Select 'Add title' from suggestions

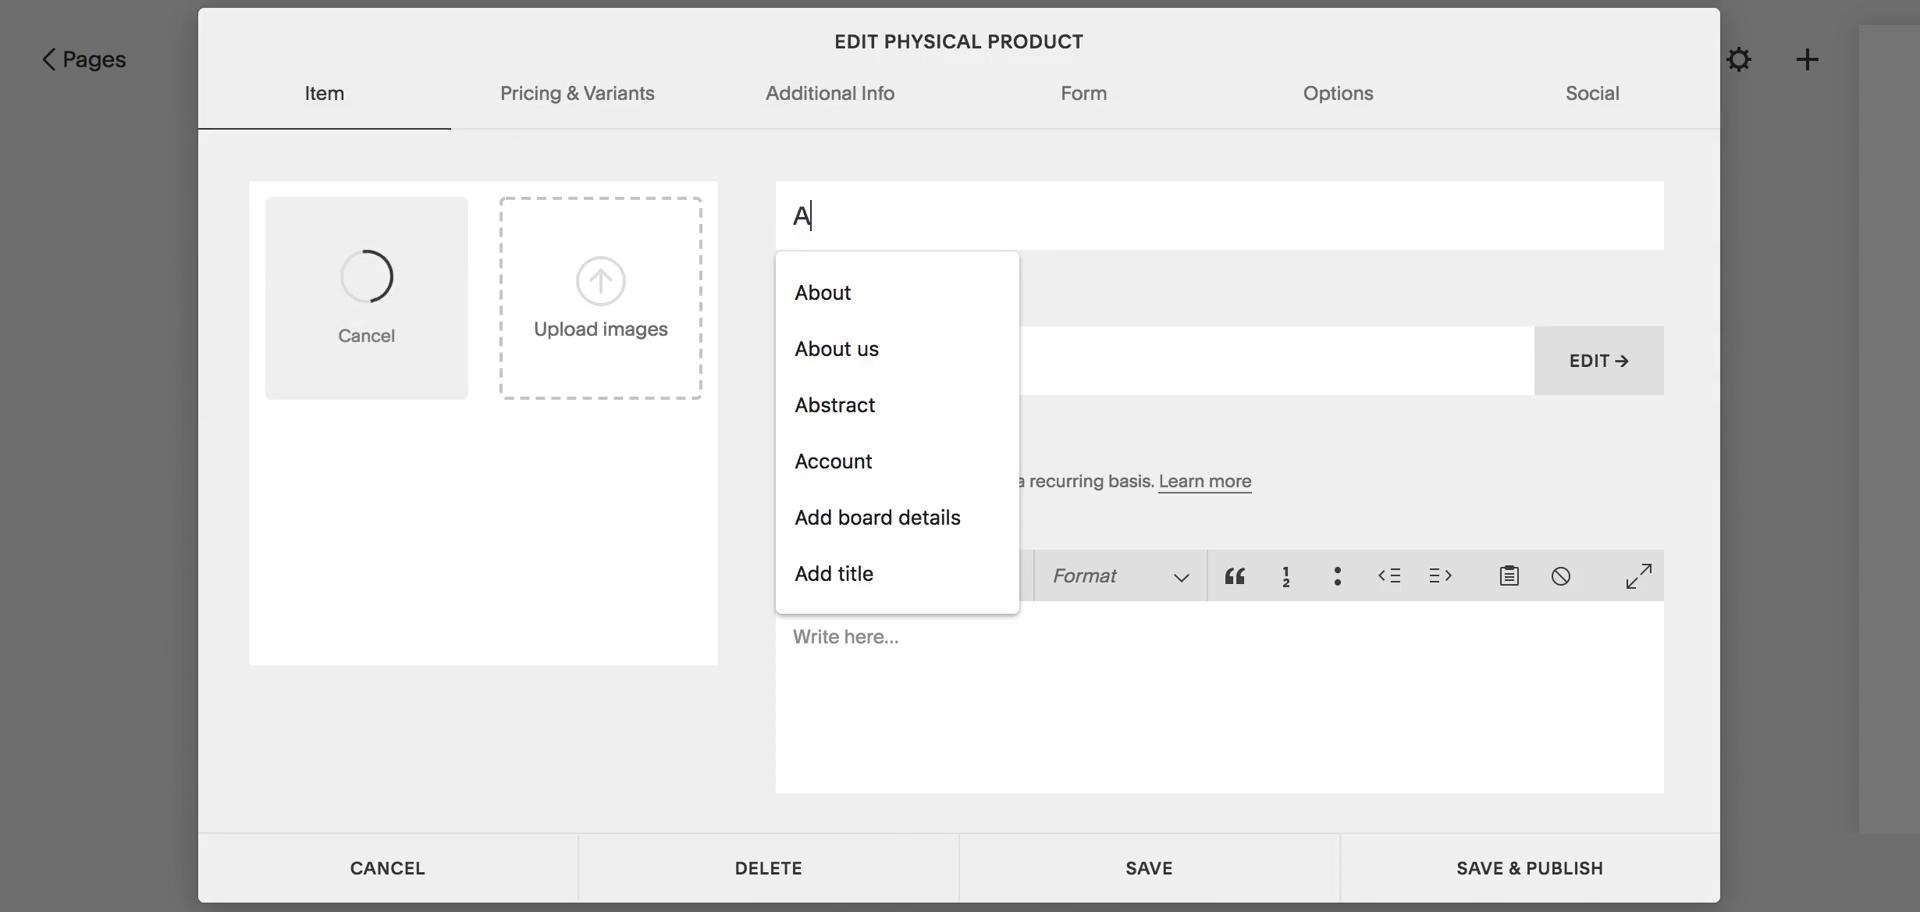[897, 573]
